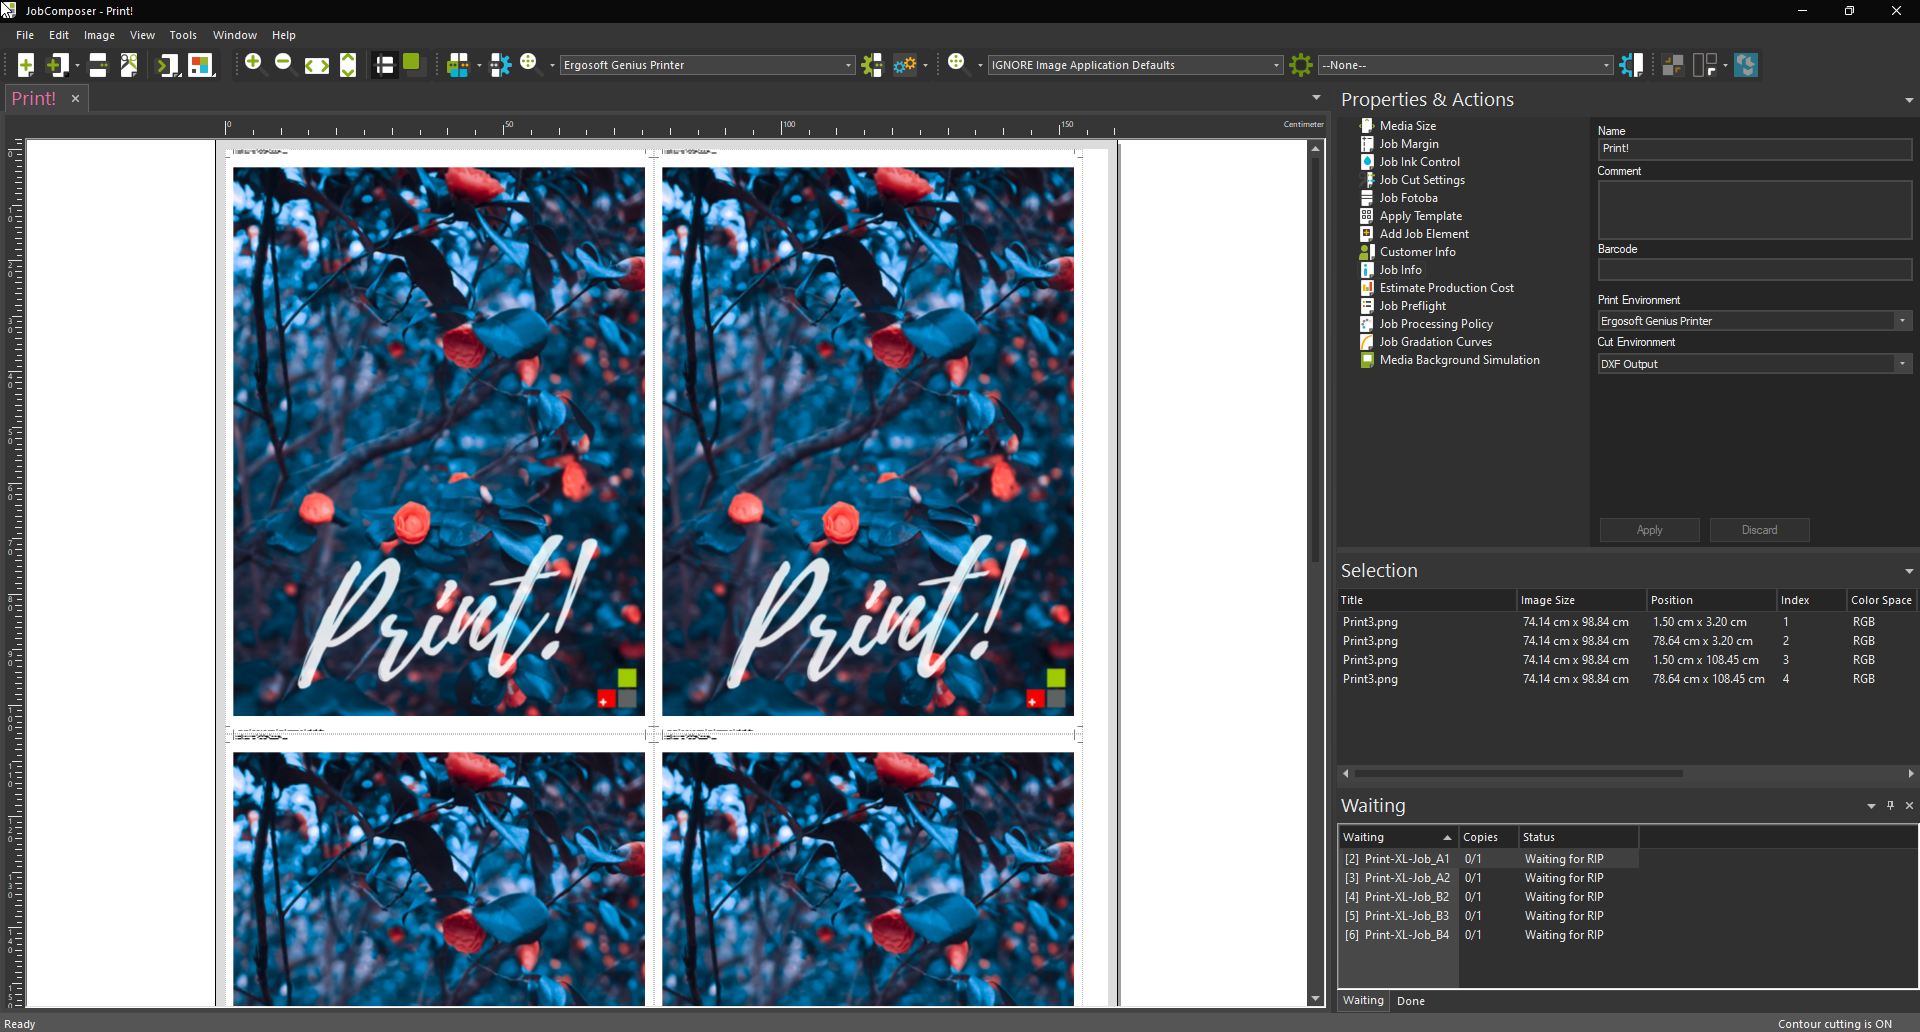Click the colored squares toolbar icon
This screenshot has width=1920, height=1032.
pyautogui.click(x=201, y=65)
